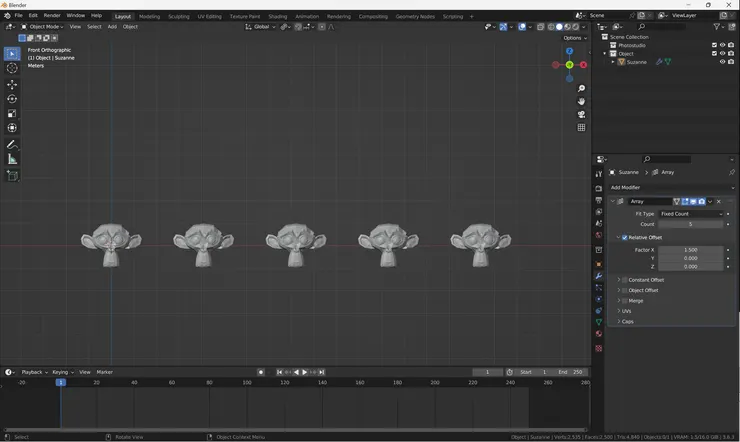Open the Modifier properties wrench tab
Image resolution: width=740 pixels, height=442 pixels.
pos(599,276)
